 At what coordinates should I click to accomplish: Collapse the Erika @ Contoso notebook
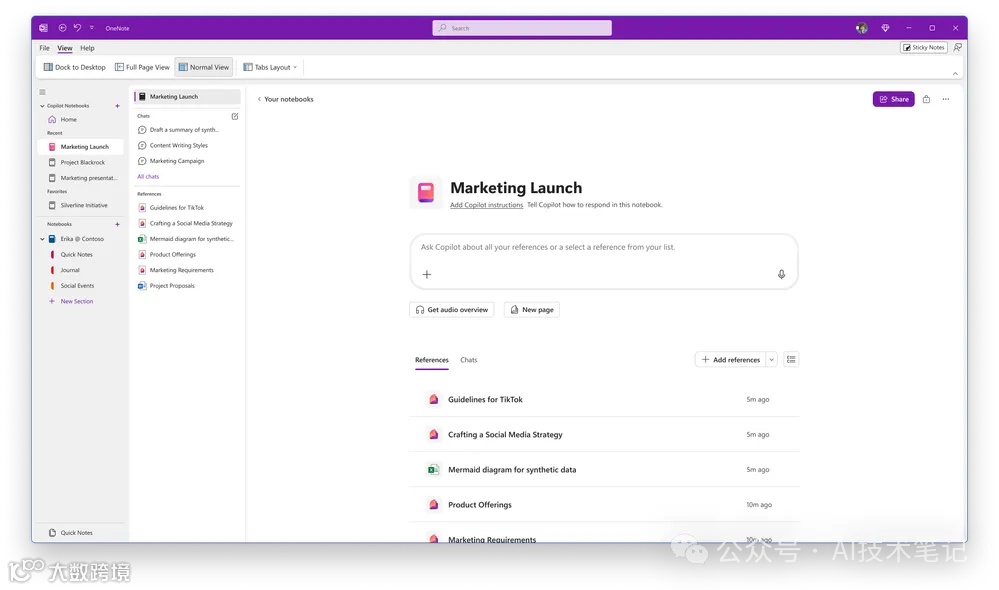(43, 239)
